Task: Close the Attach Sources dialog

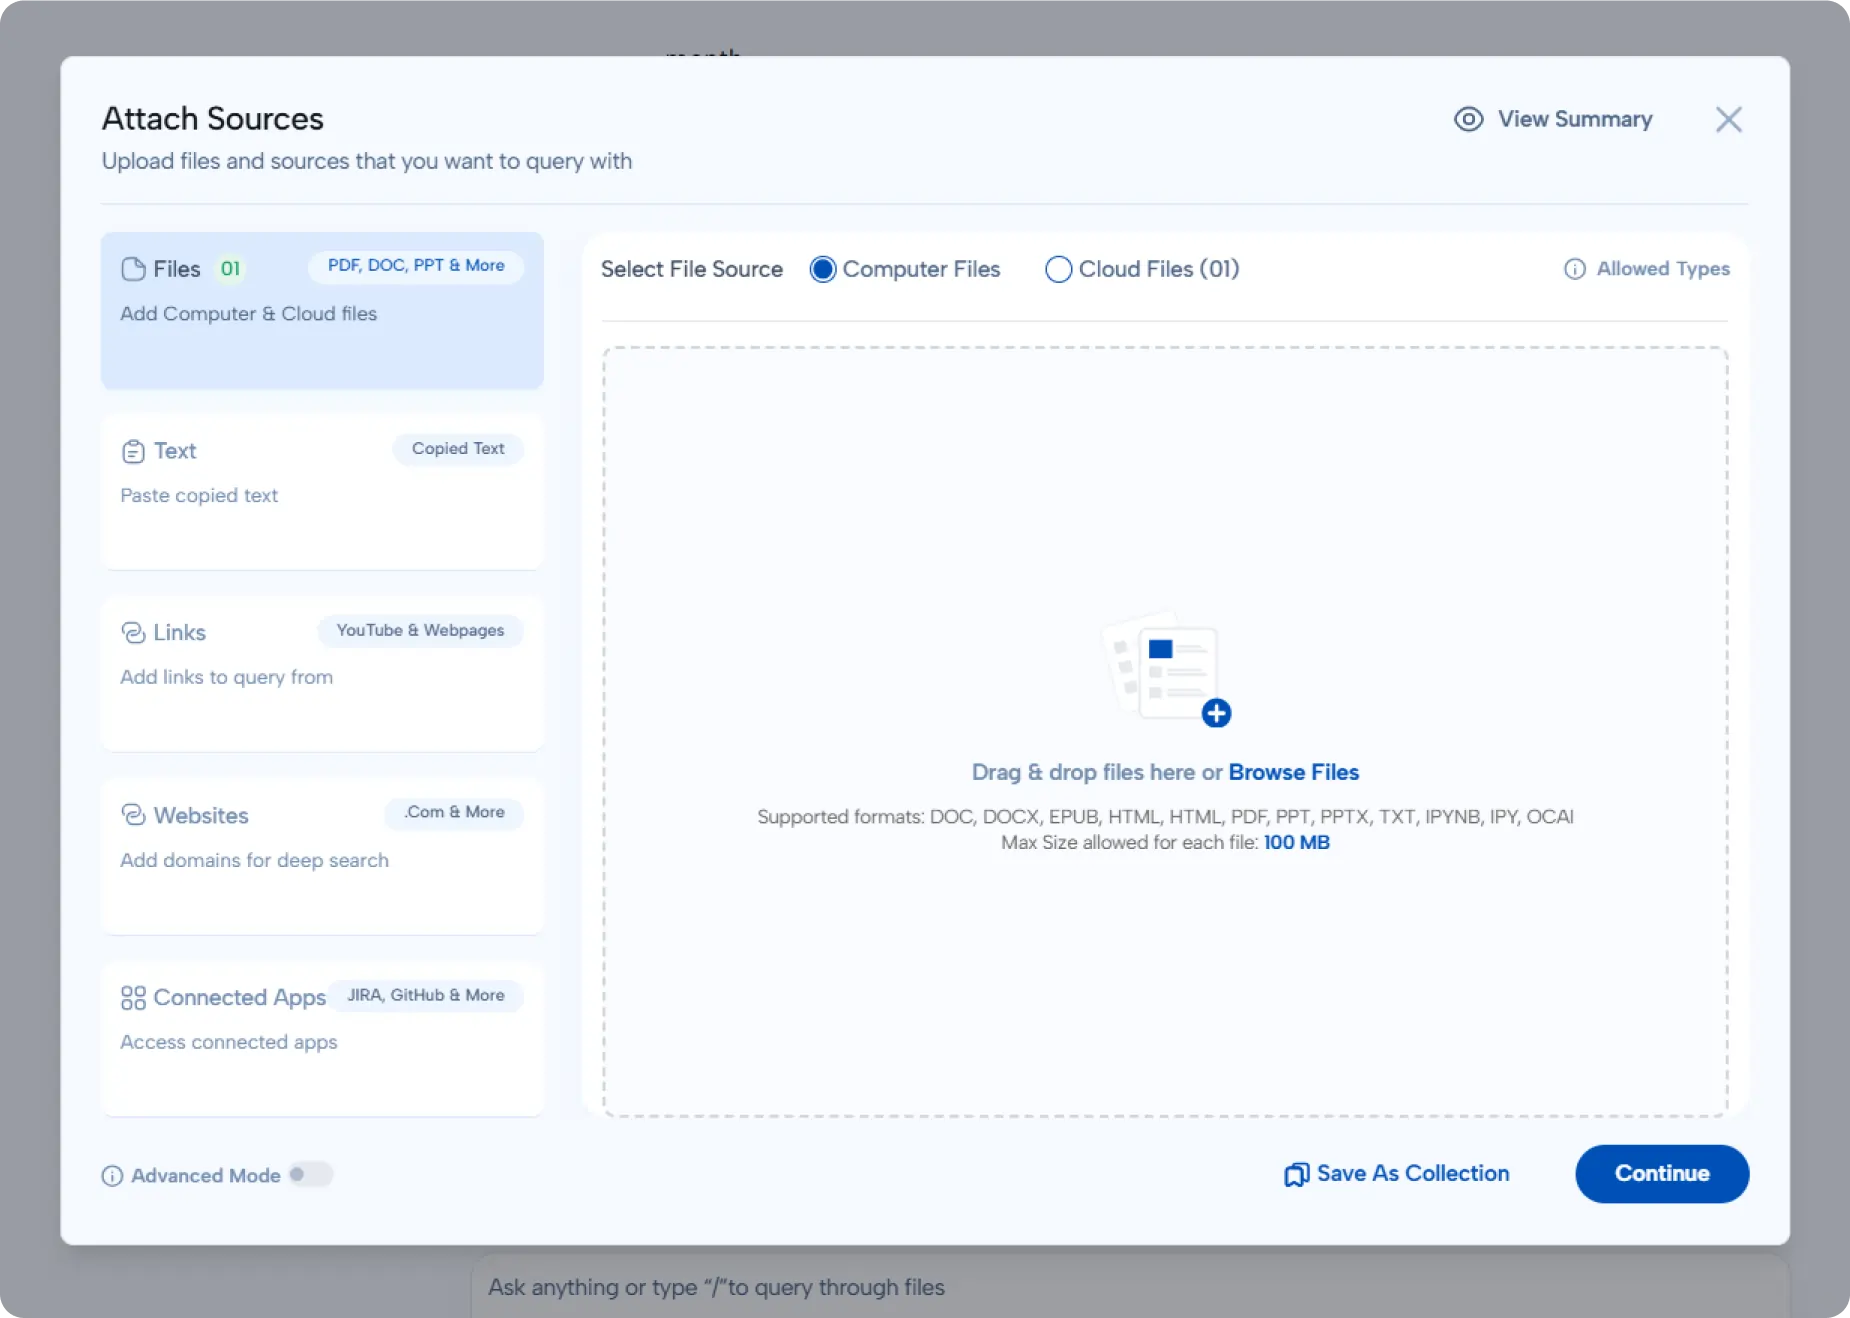Action: 1728,120
